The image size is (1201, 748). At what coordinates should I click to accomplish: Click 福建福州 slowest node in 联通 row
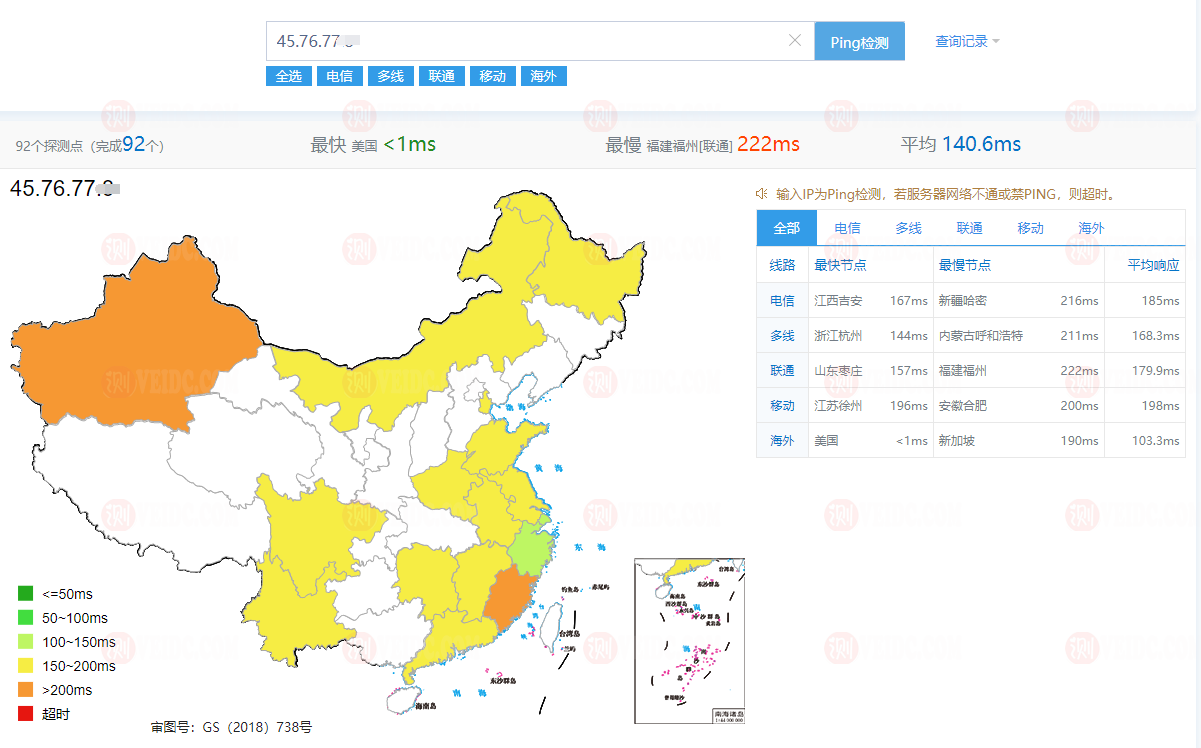point(960,370)
